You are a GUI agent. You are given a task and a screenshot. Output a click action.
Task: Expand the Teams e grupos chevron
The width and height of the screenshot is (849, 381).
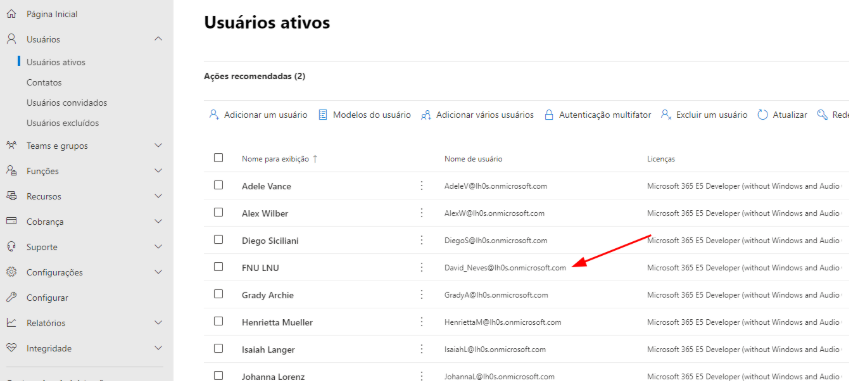158,146
